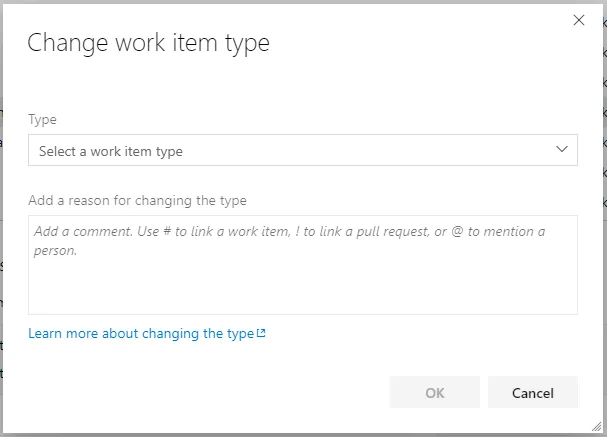Click the resize grip at the dialog corner
Viewport: 607px width, 437px height.
(597, 427)
